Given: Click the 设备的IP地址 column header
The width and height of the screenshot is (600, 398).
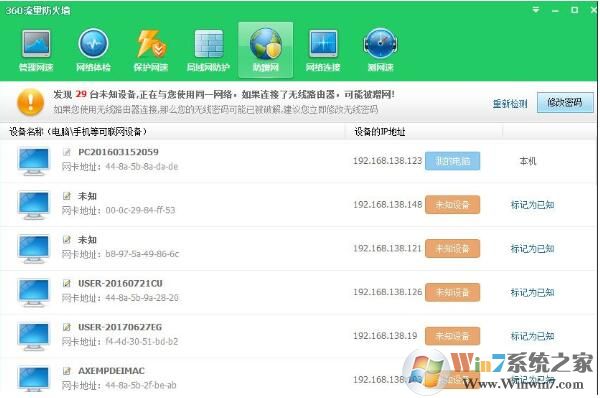Looking at the screenshot, I should (x=380, y=132).
